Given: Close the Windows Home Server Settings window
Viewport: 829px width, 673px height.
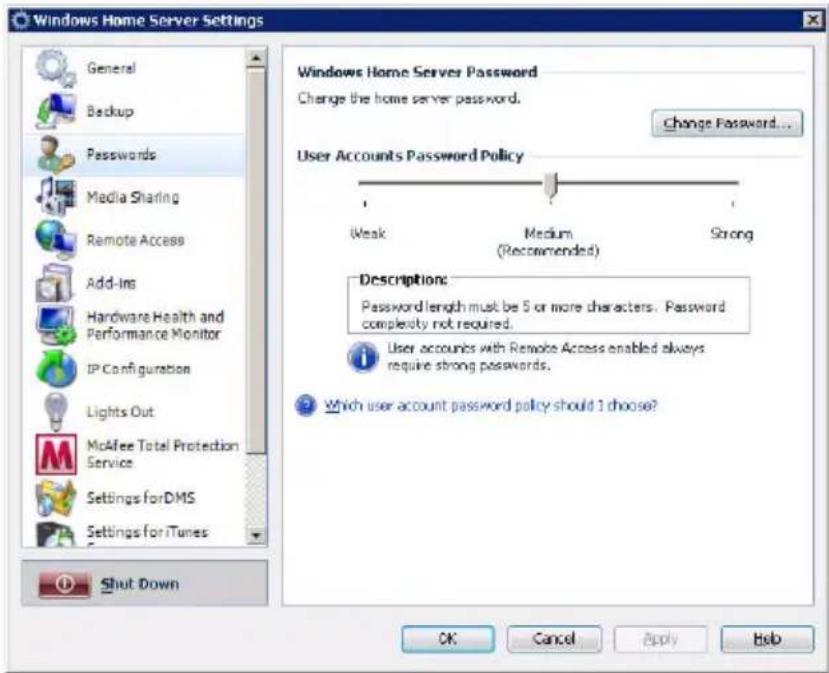Looking at the screenshot, I should coord(813,20).
